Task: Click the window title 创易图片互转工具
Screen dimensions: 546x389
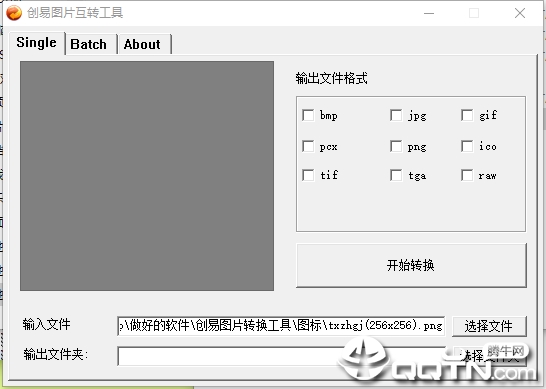Action: pos(75,13)
